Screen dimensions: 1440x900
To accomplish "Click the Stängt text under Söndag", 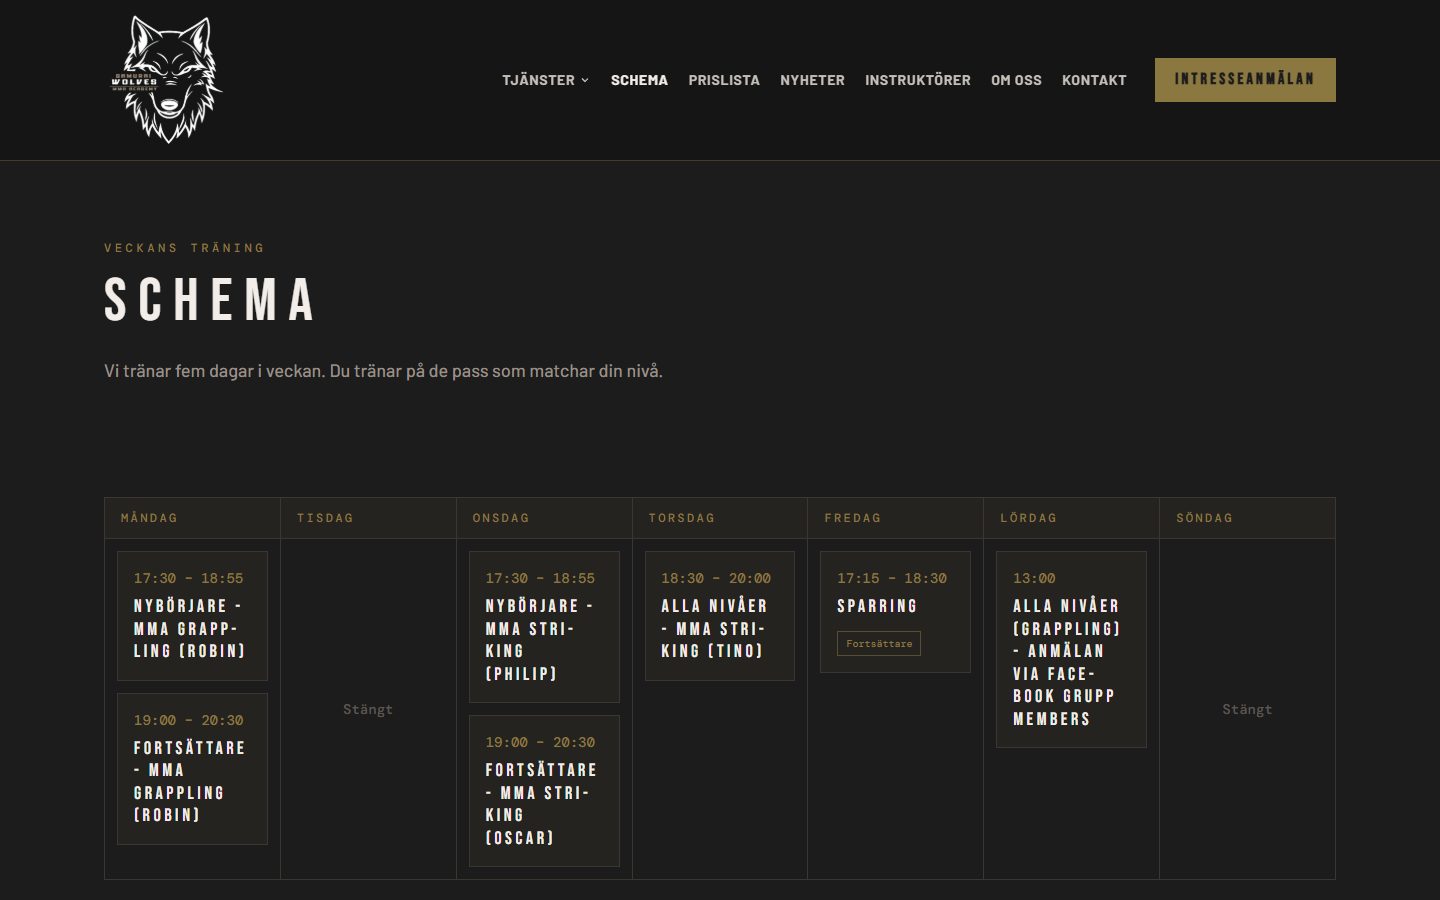I will pos(1247,709).
